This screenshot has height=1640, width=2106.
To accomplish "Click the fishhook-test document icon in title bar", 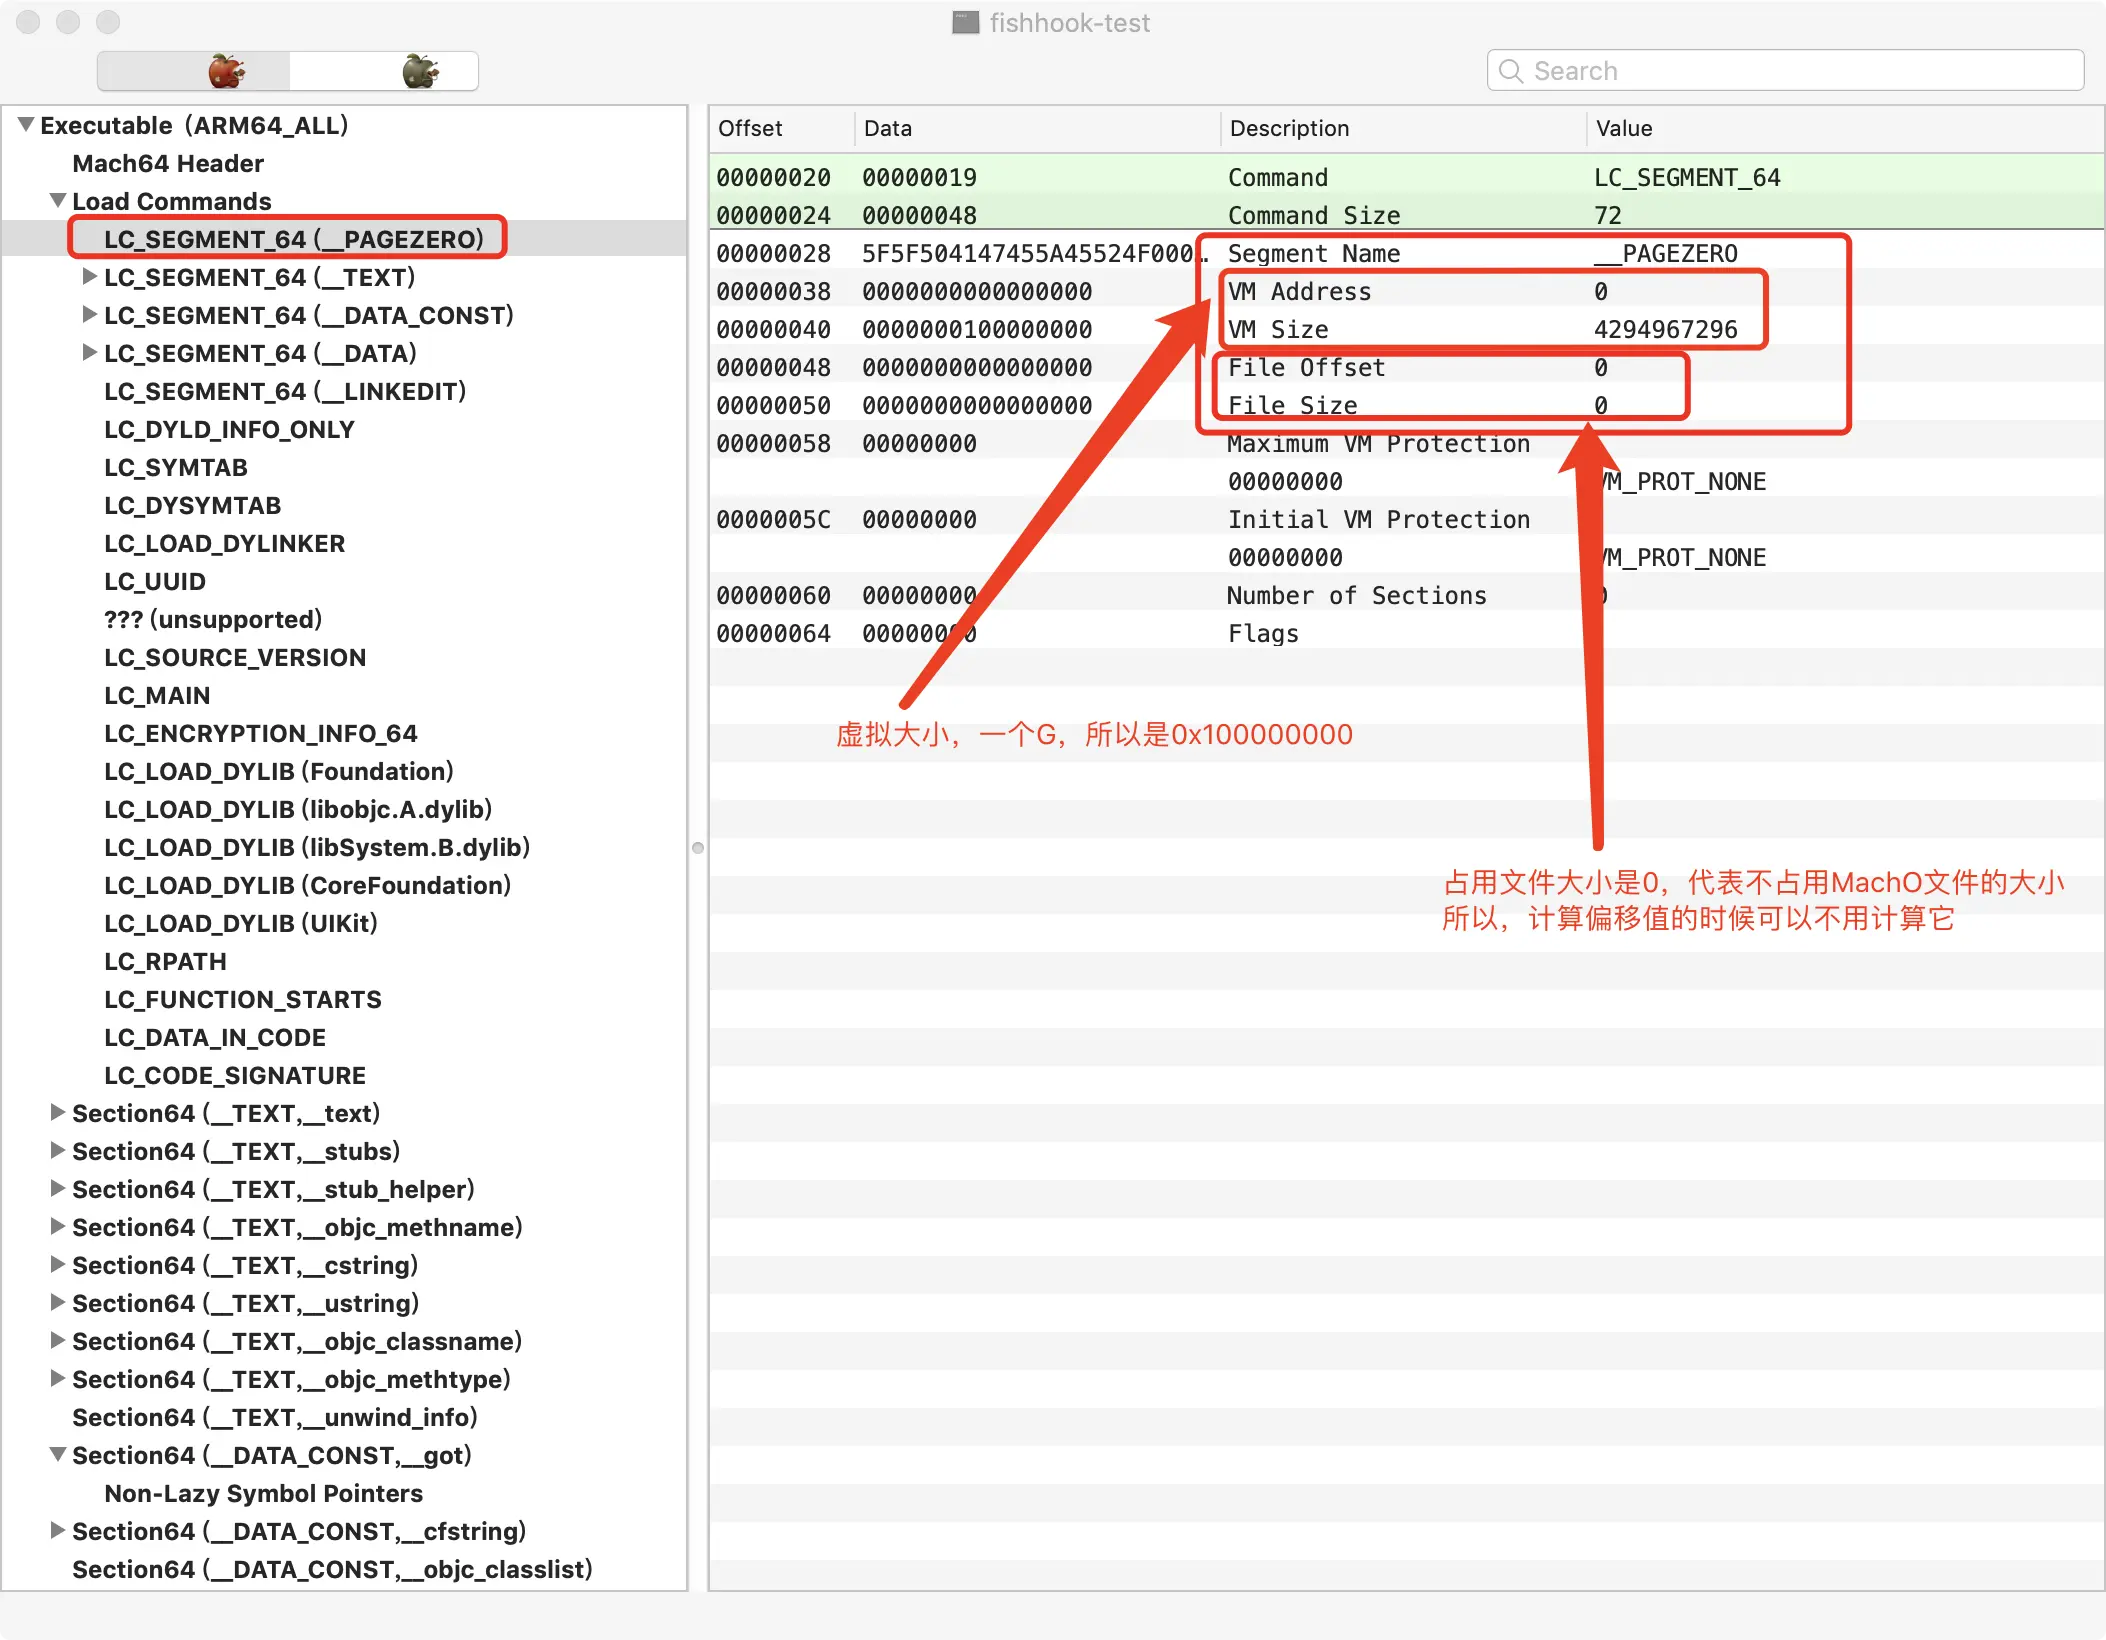I will 965,22.
